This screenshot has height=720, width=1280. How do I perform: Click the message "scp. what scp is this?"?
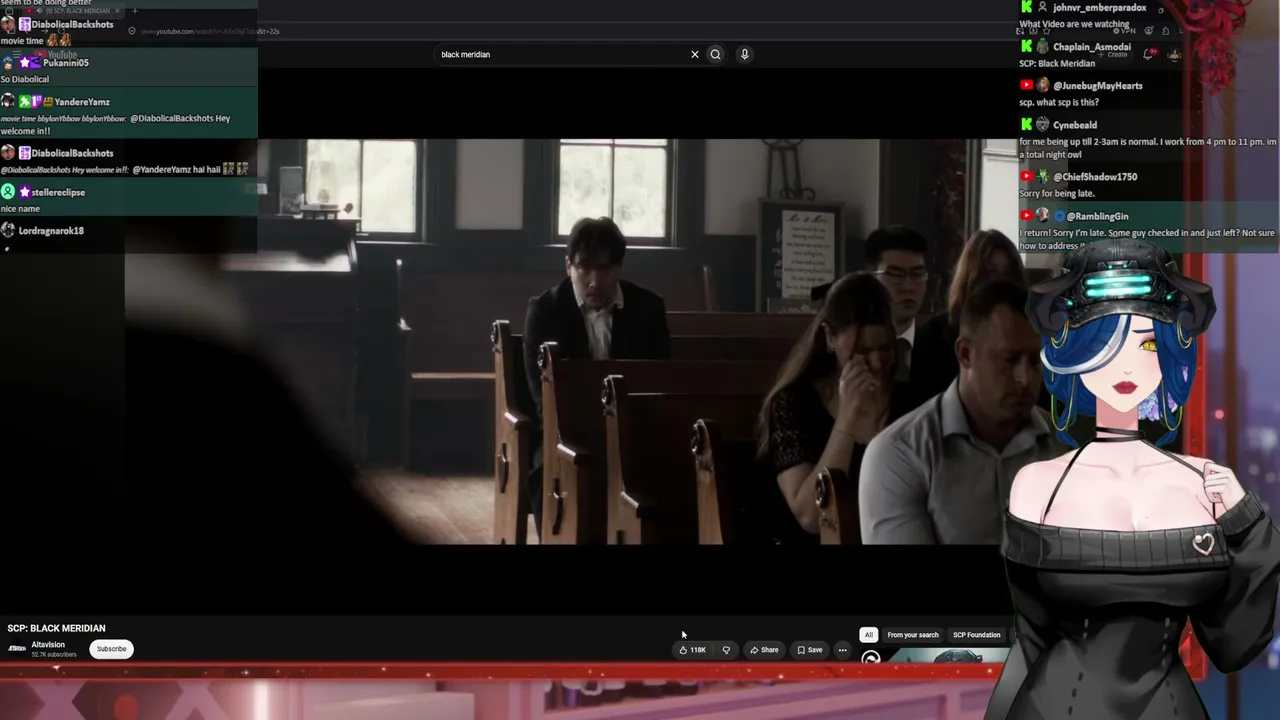tap(1059, 102)
